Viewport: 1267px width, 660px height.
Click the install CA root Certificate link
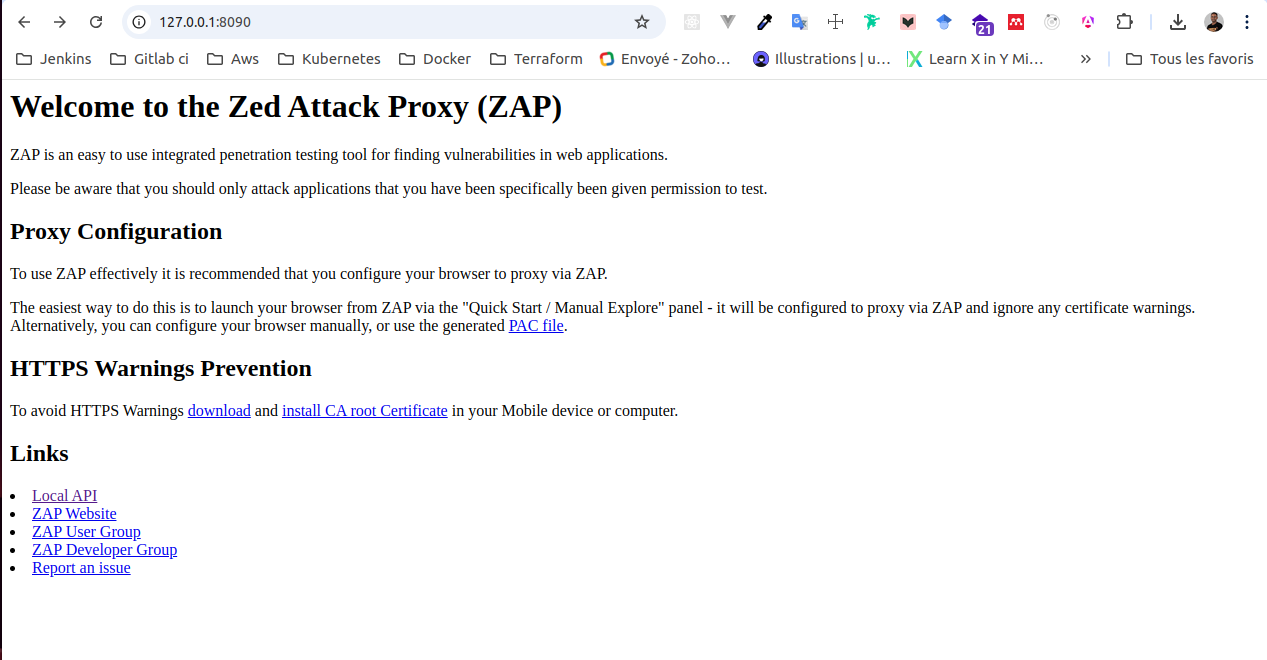point(364,411)
